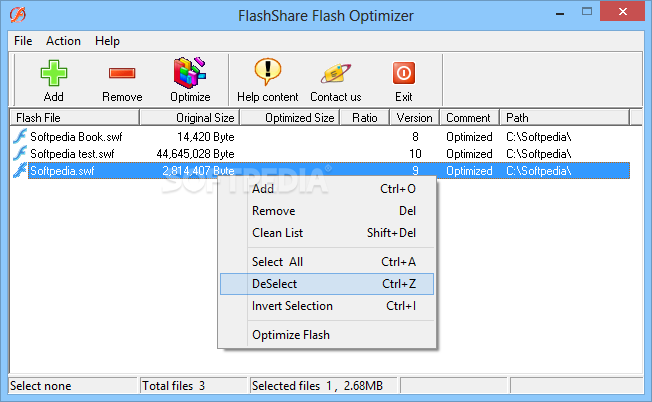Click the Optimized comment of Softpedia Book.swf

pyautogui.click(x=469, y=137)
